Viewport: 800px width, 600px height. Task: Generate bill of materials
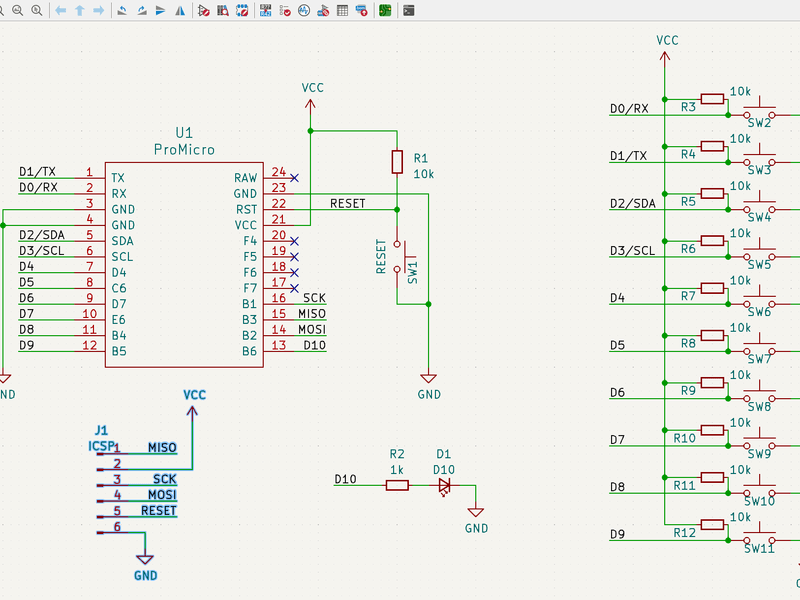click(x=361, y=11)
